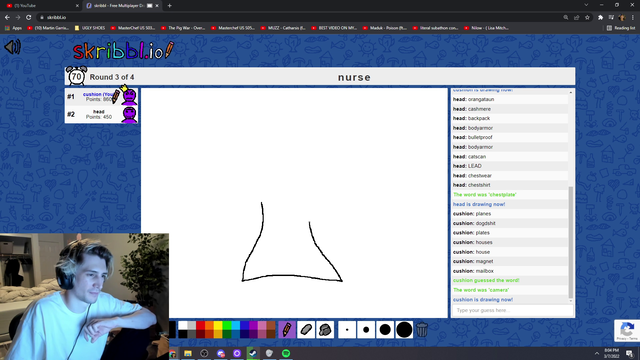Open the BEST VIDEO ON MY bookmark
The width and height of the screenshot is (640, 360).
pos(334,28)
